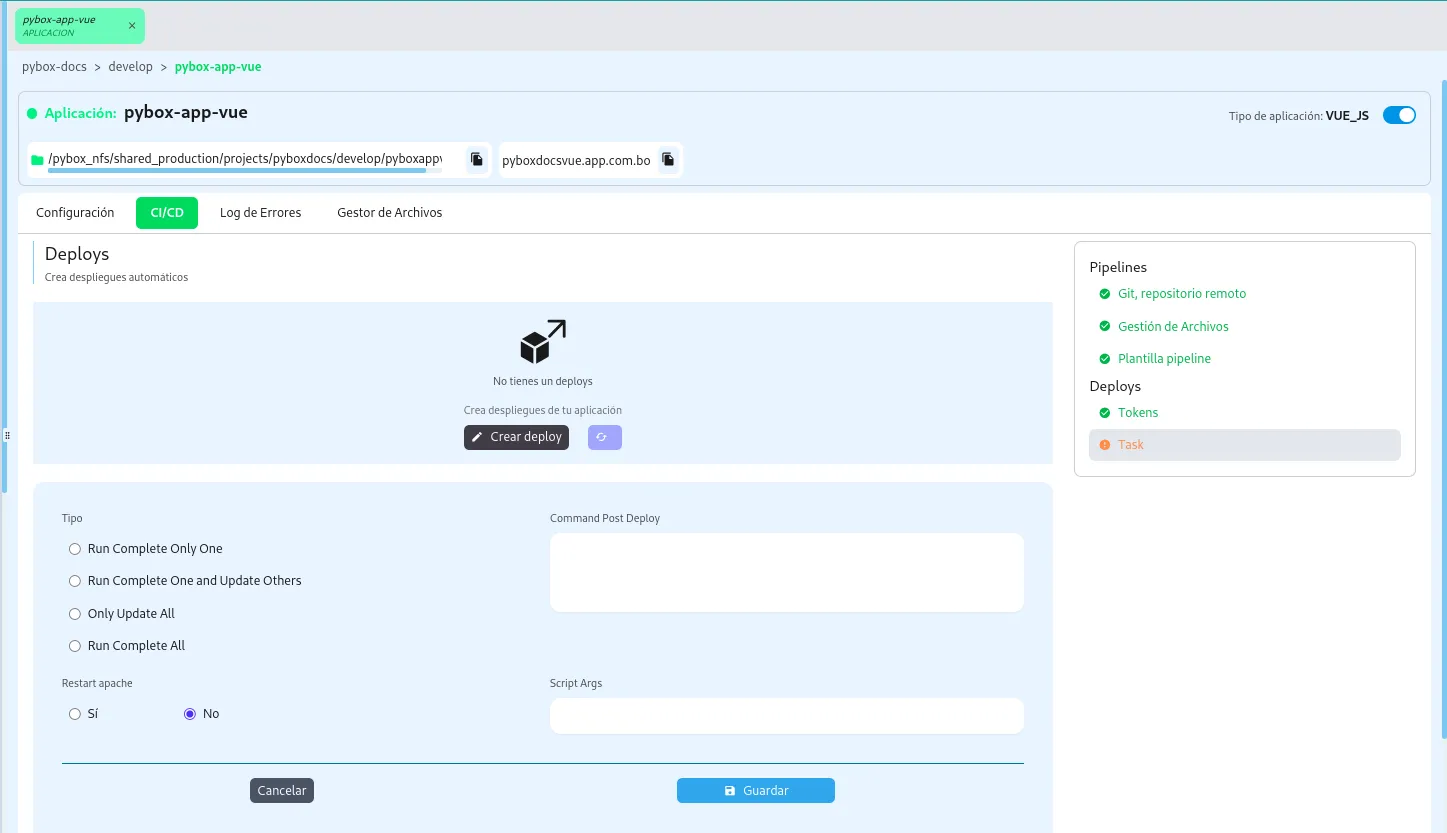This screenshot has height=833, width=1447.
Task: Click the refresh deploys icon button
Action: click(605, 437)
